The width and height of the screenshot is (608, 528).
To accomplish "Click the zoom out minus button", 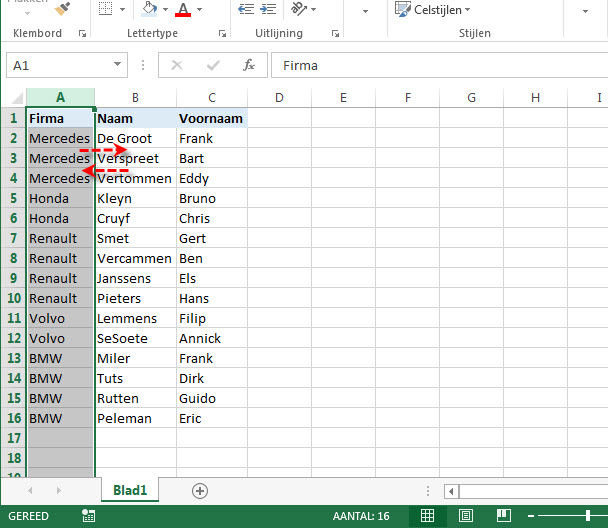I will coord(531,516).
